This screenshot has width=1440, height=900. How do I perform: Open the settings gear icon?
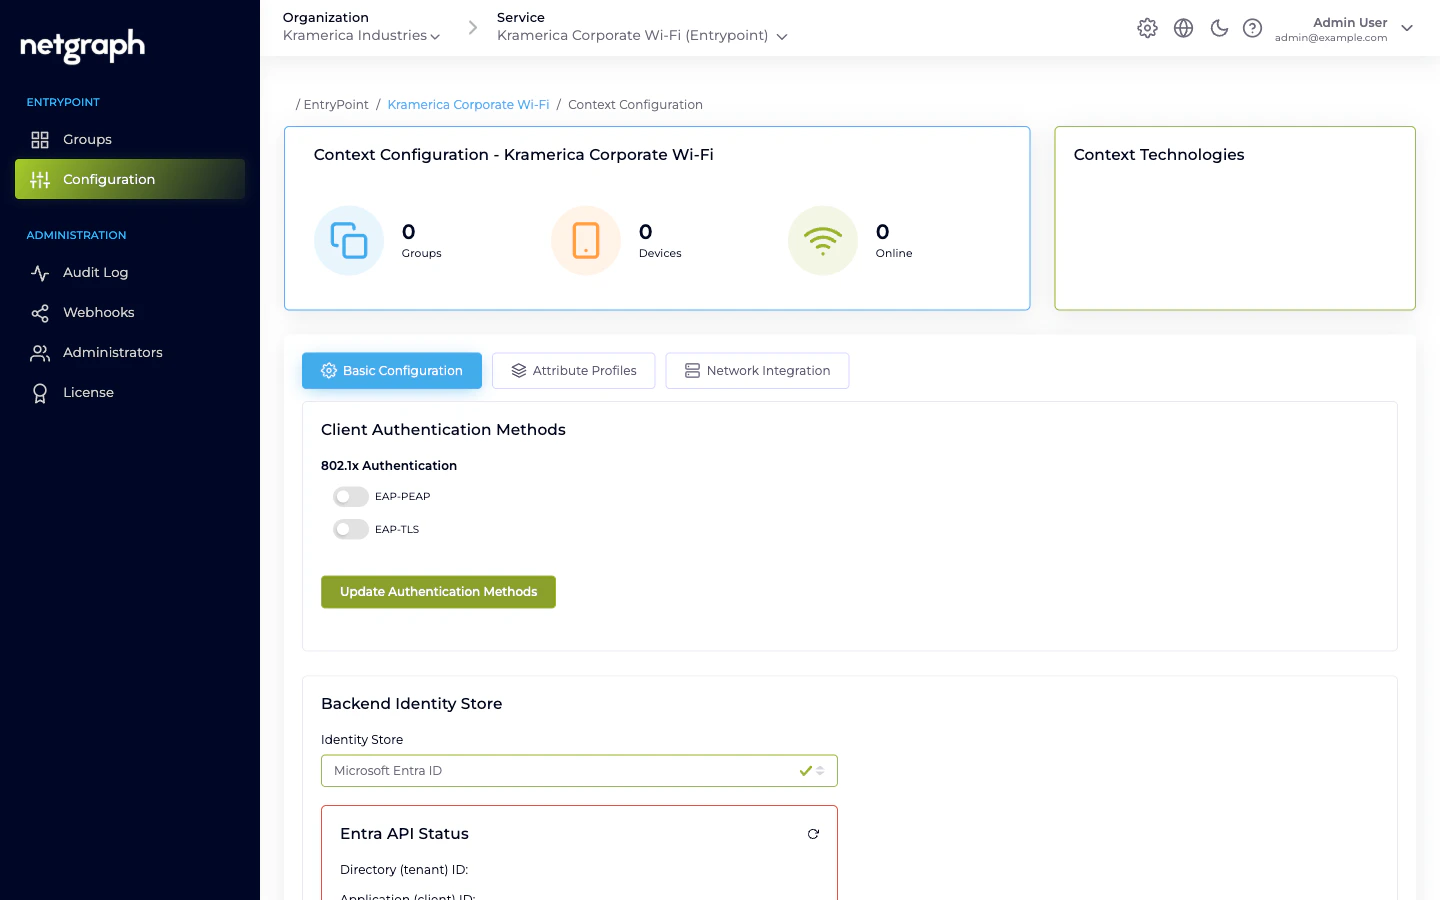[x=1147, y=28]
